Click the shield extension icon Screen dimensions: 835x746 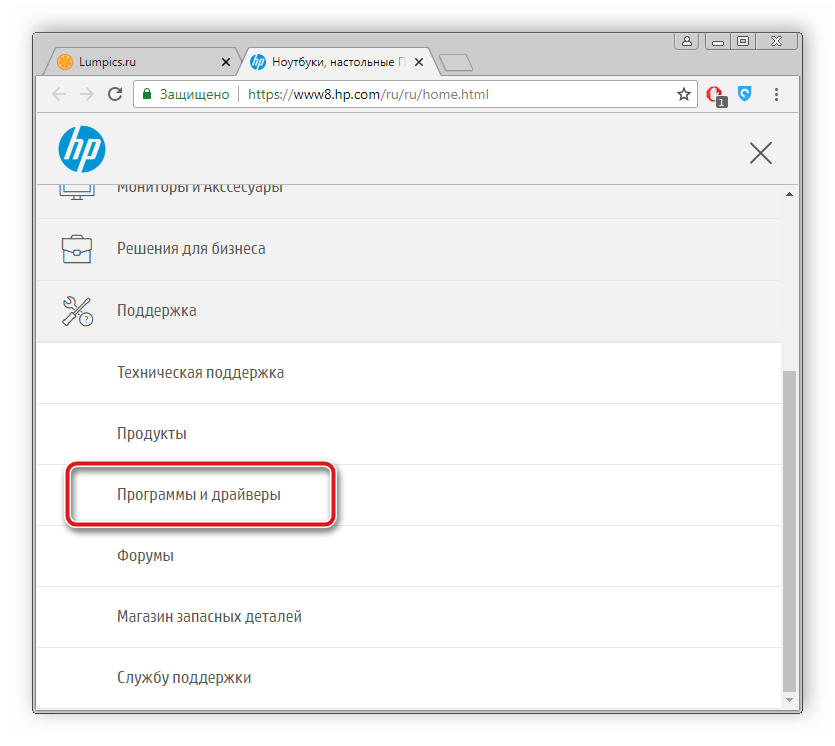(743, 94)
